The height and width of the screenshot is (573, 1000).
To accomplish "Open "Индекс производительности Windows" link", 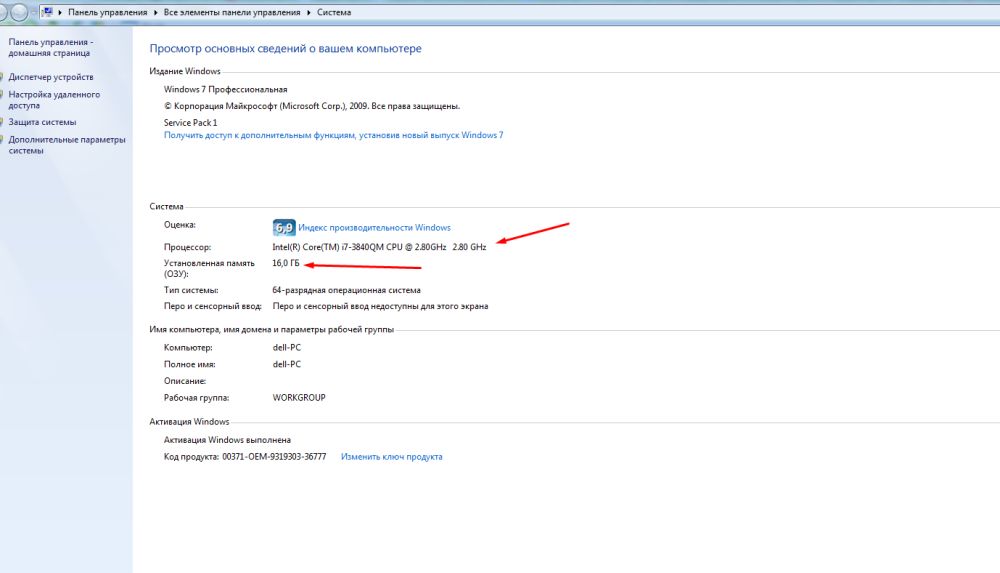I will click(374, 228).
